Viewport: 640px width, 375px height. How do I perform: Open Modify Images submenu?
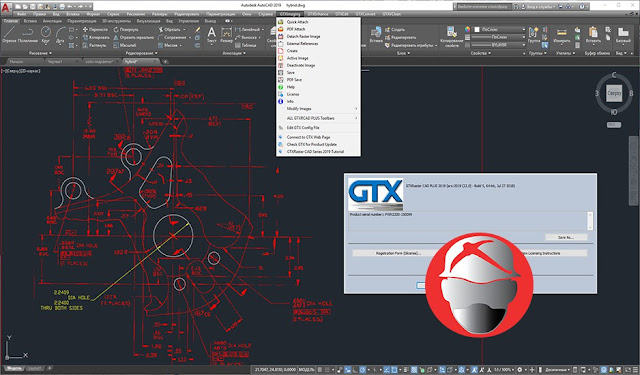point(318,109)
